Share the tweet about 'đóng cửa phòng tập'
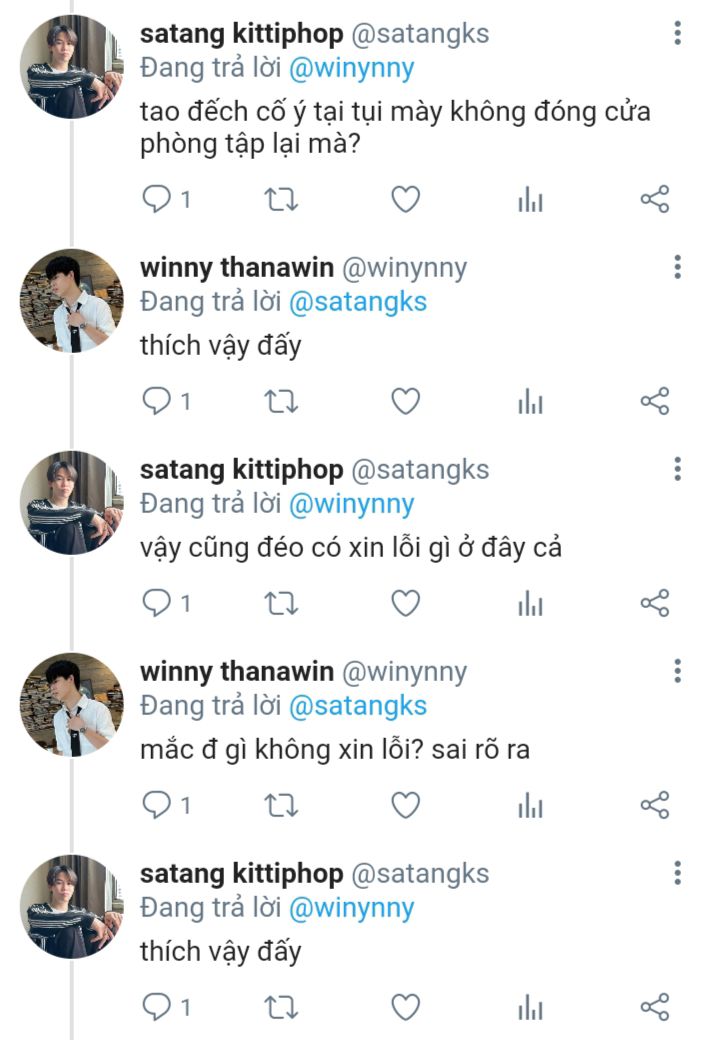This screenshot has width=720, height=1040. (654, 200)
